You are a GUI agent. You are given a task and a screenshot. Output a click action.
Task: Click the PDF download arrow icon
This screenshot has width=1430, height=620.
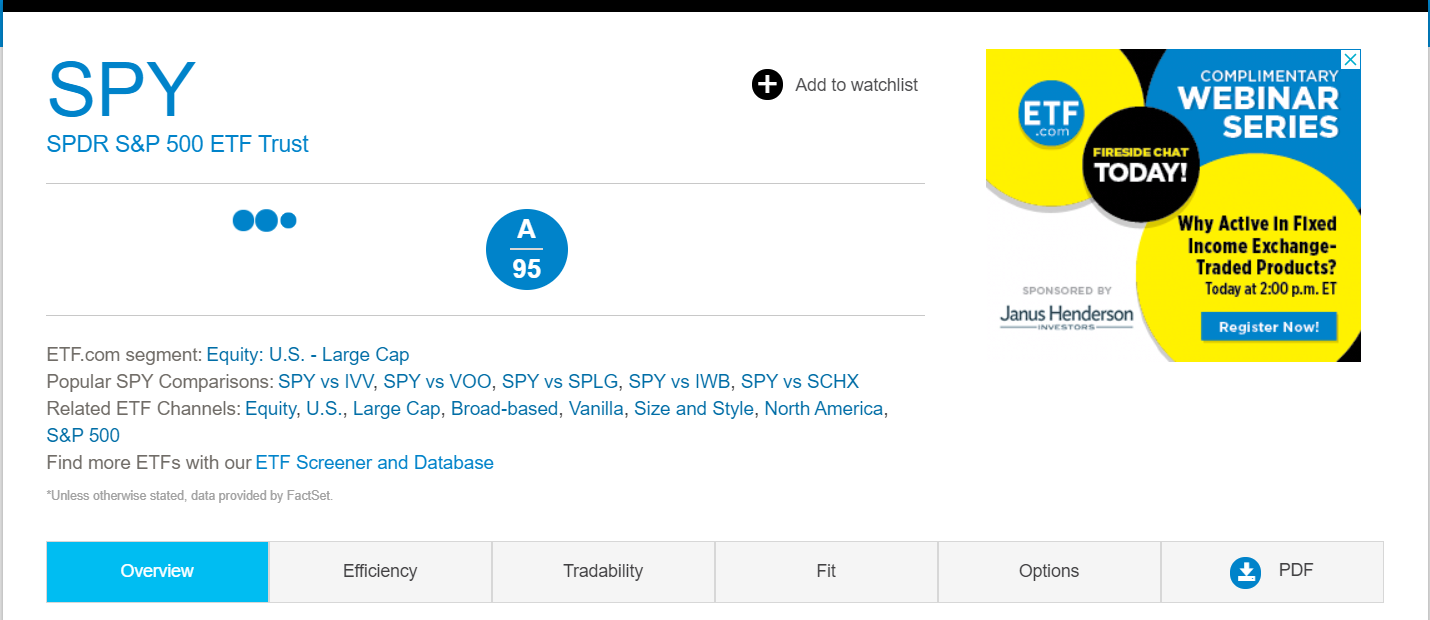(x=1245, y=572)
